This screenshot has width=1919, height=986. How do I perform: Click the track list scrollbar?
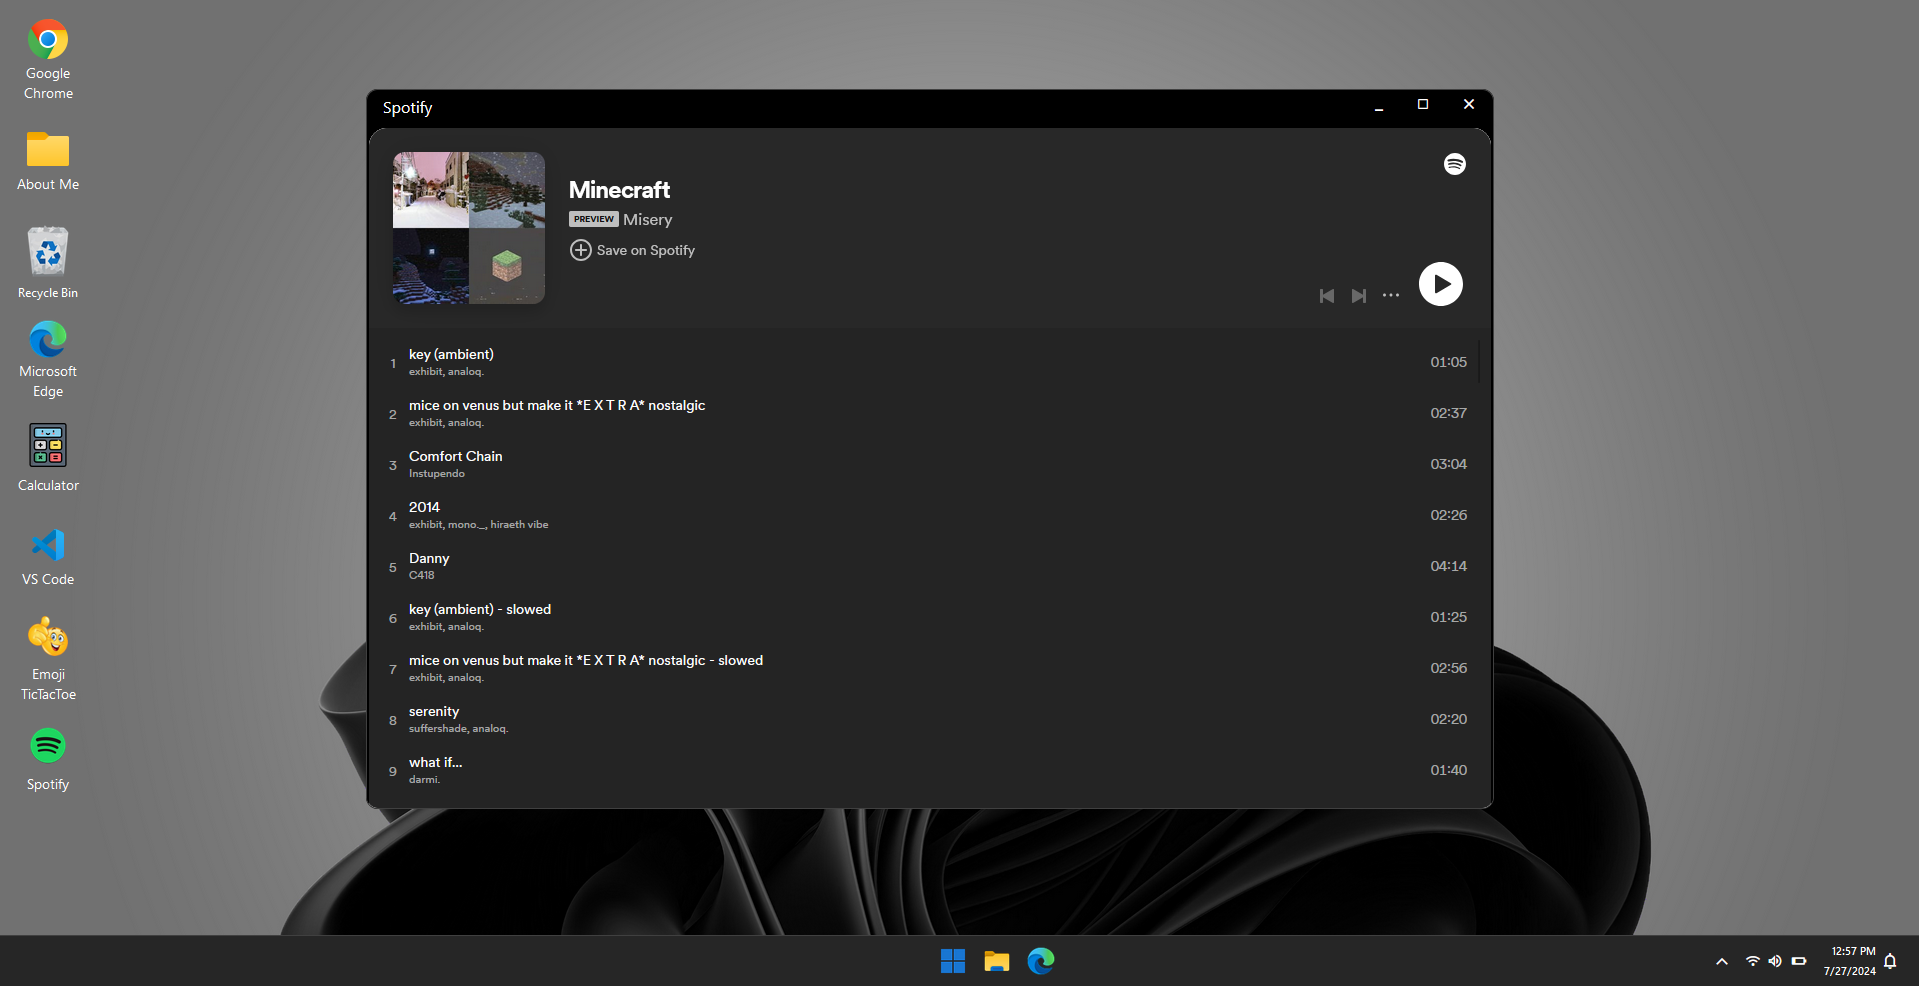(x=1479, y=360)
